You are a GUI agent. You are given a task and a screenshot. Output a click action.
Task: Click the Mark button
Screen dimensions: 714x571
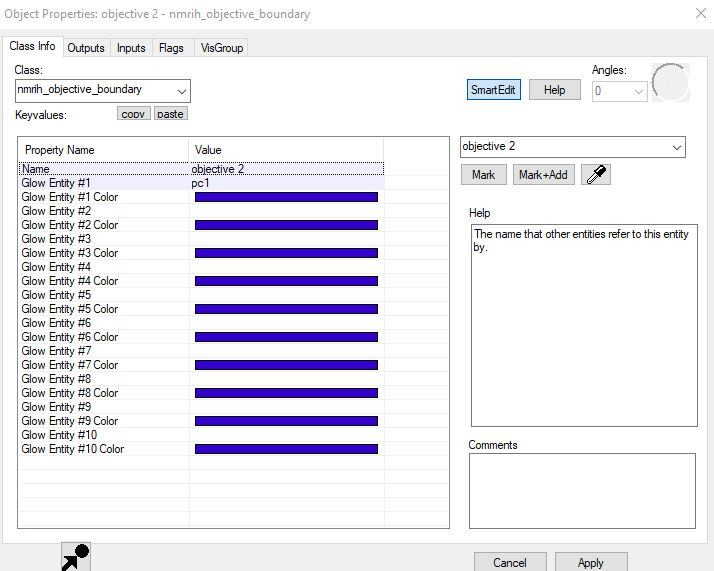click(484, 175)
